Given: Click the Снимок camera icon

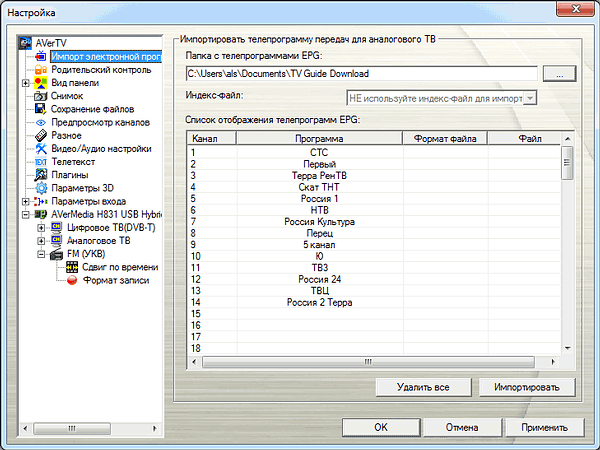Looking at the screenshot, I should [41, 96].
